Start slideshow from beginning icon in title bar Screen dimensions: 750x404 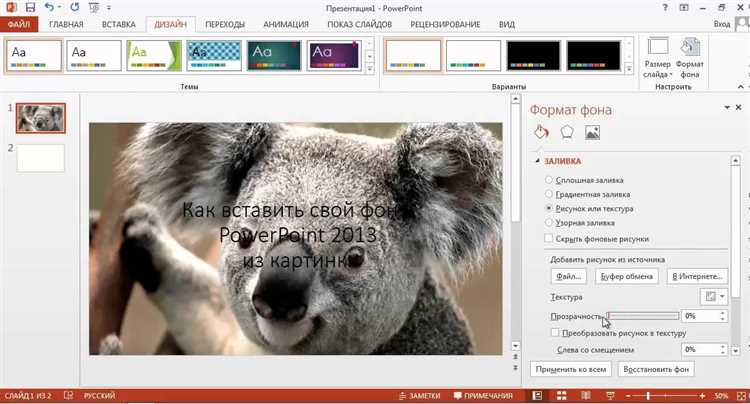(94, 8)
